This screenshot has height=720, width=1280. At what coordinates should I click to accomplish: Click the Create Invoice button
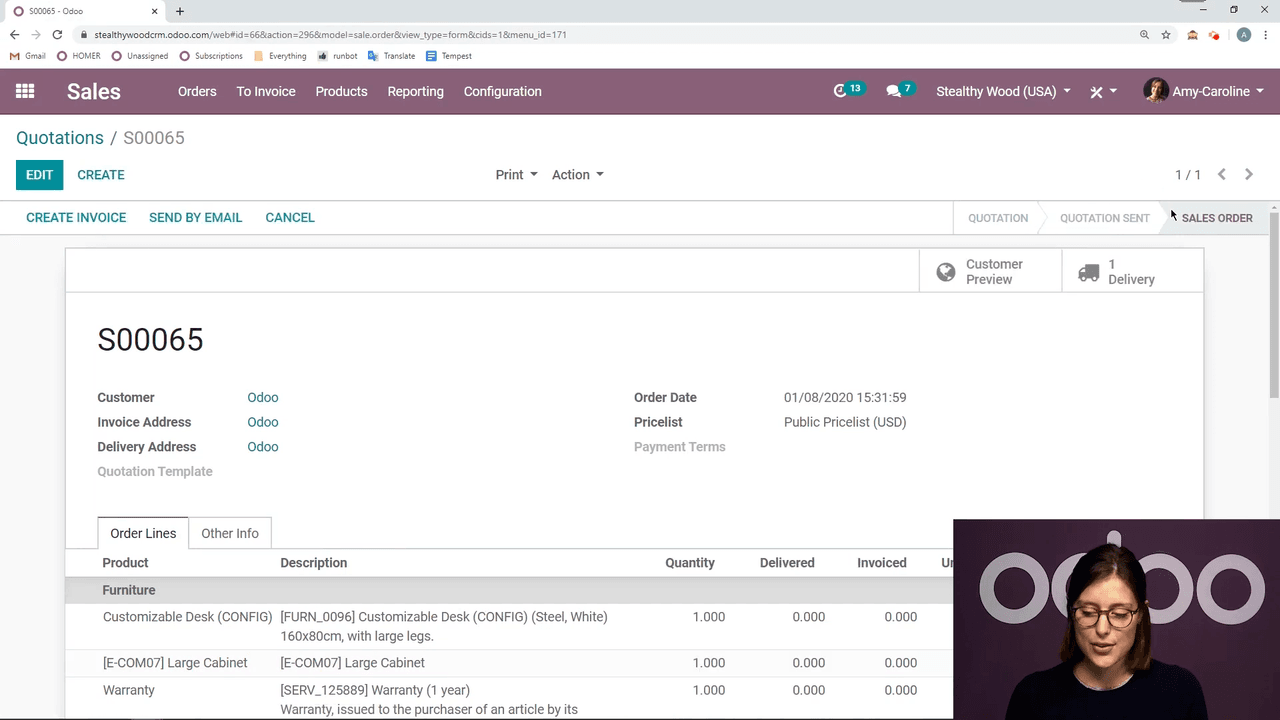coord(76,217)
